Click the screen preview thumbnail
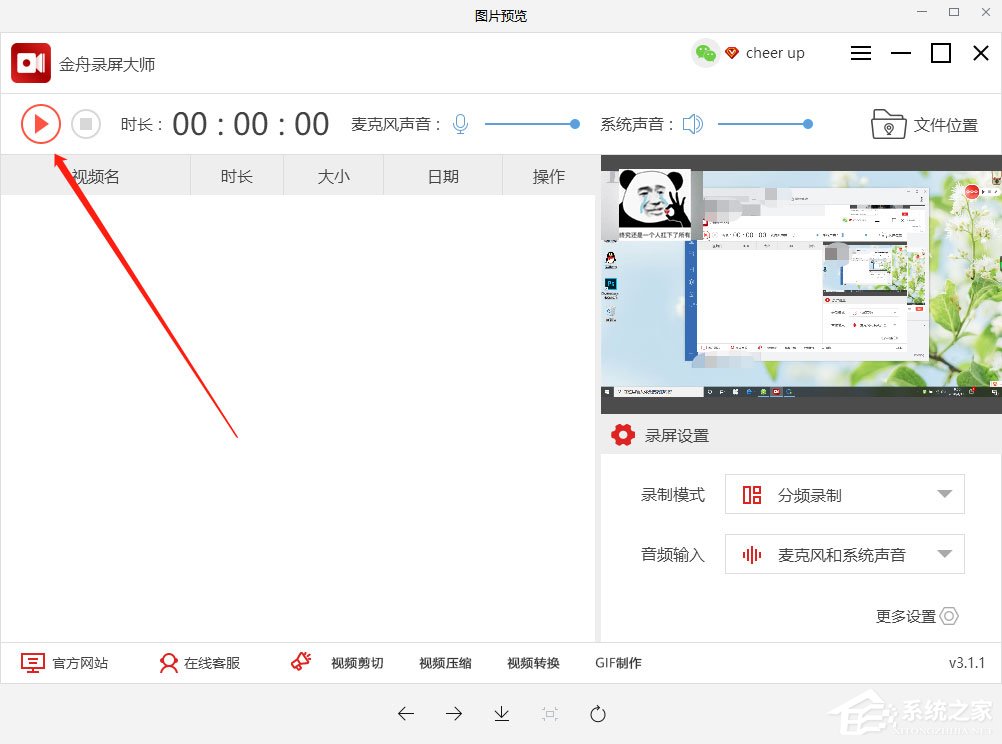The image size is (1002, 744). click(800, 280)
